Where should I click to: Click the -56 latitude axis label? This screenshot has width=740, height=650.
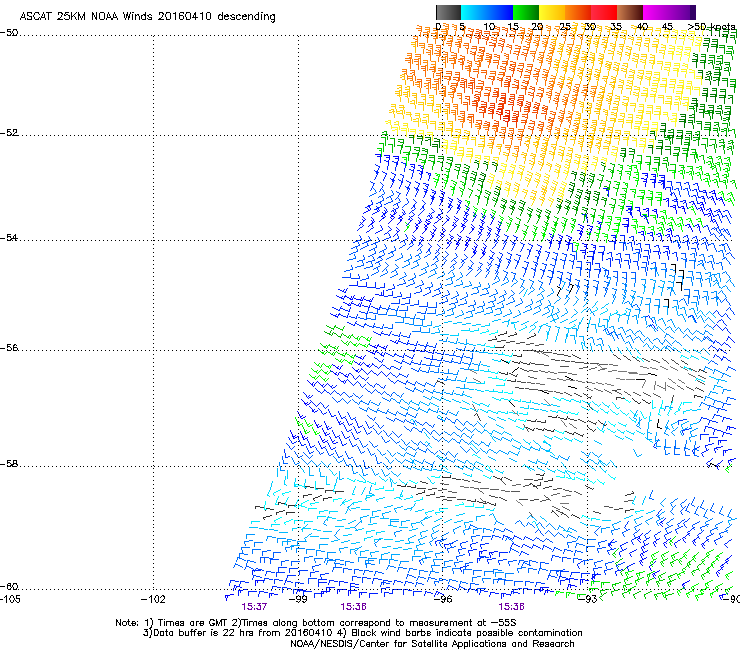9,347
